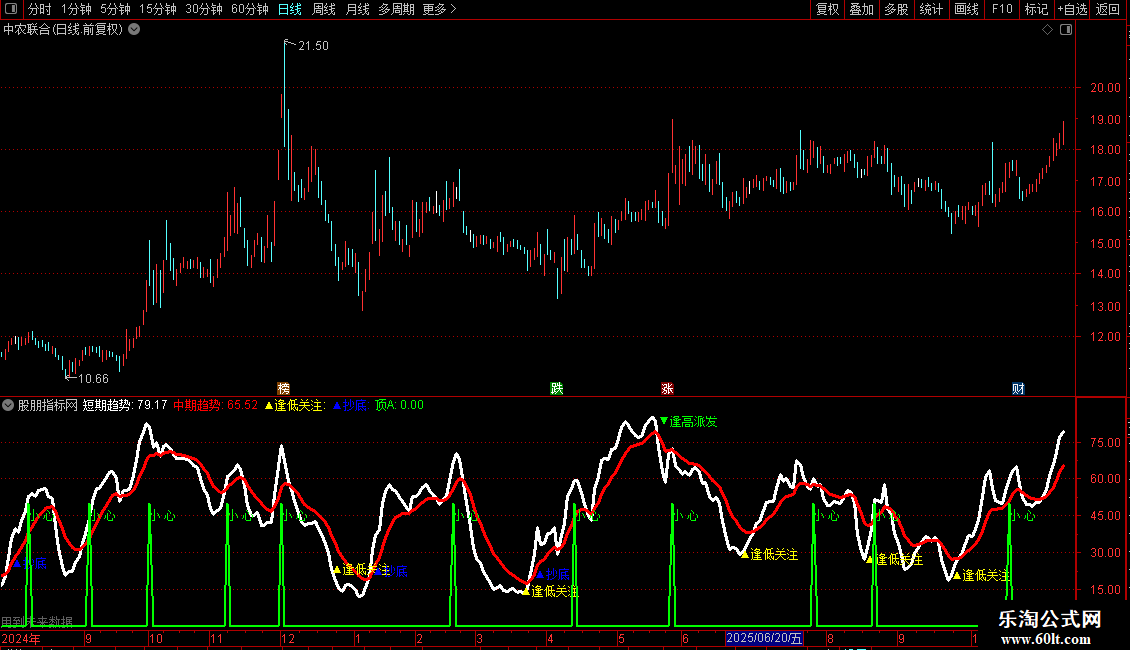This screenshot has width=1130, height=650.
Task: Click the green 跌 marker below the chart
Action: pyautogui.click(x=556, y=388)
